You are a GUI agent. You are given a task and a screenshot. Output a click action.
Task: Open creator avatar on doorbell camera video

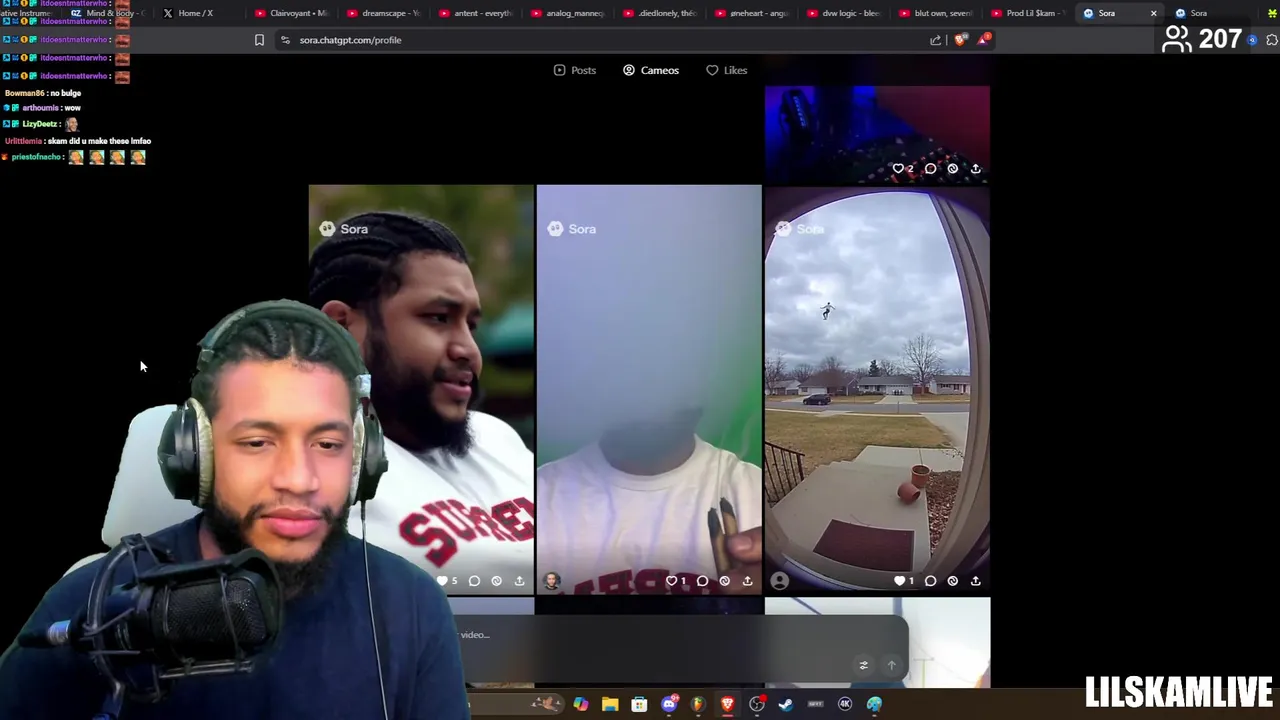780,581
